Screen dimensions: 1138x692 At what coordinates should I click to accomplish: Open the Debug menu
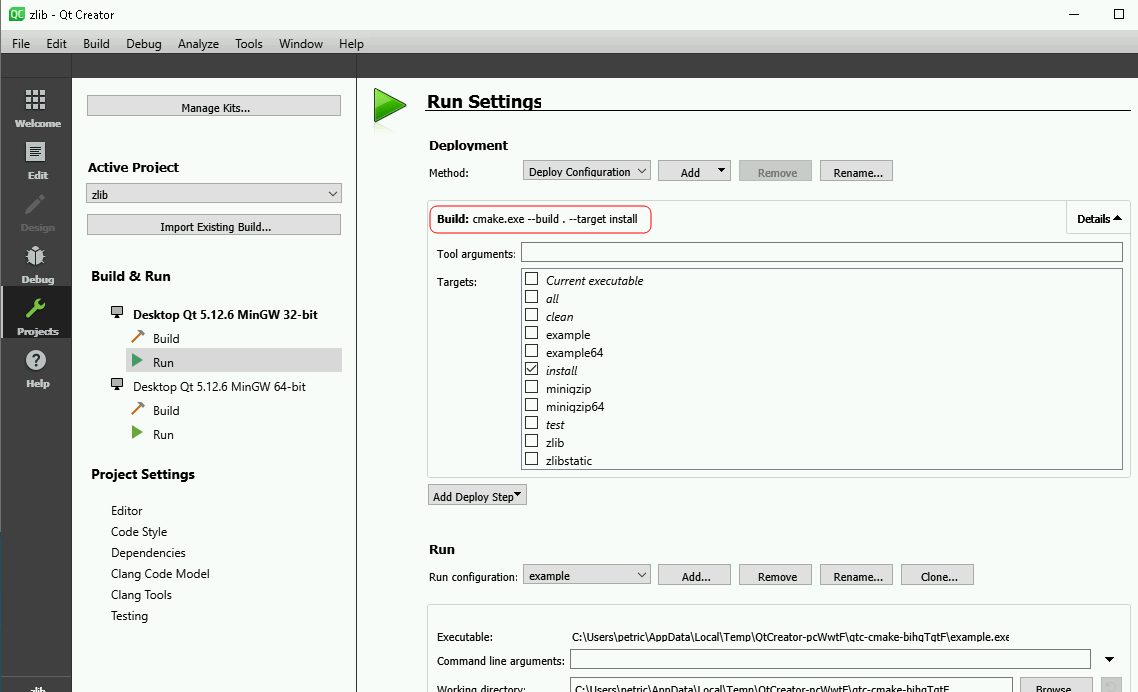pos(144,44)
